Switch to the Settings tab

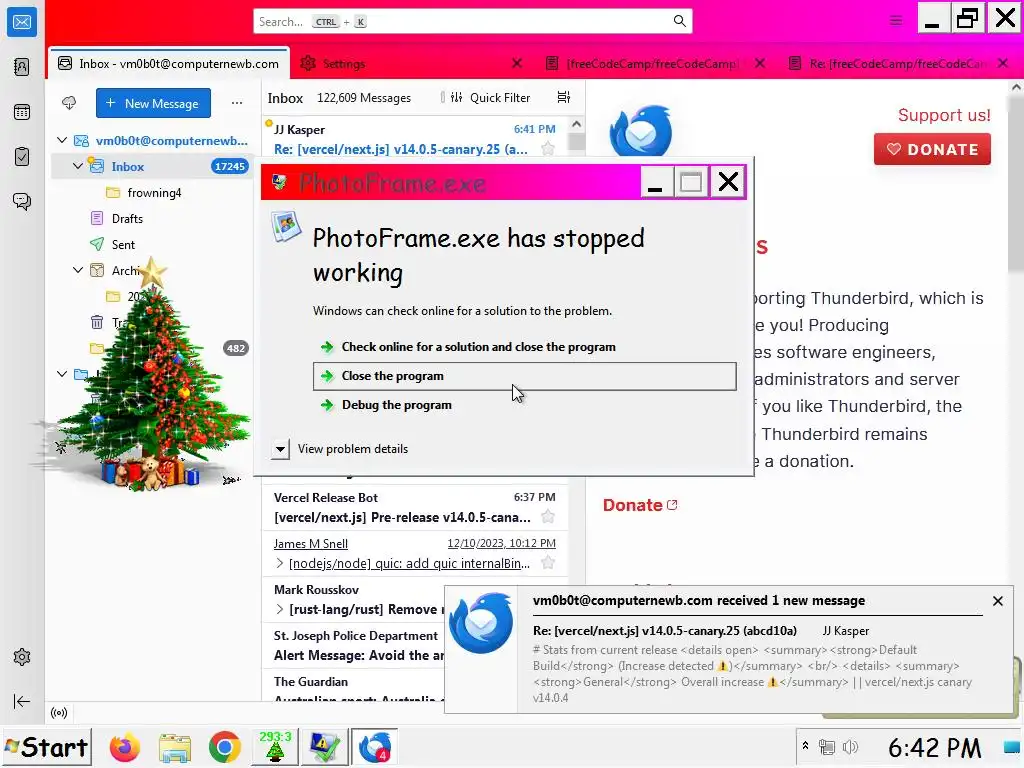coord(344,63)
